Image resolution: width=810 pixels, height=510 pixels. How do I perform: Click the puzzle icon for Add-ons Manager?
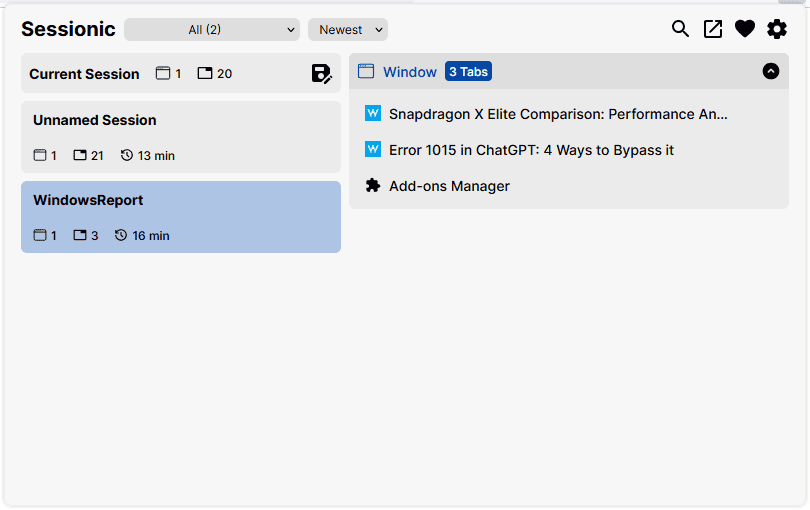(373, 186)
